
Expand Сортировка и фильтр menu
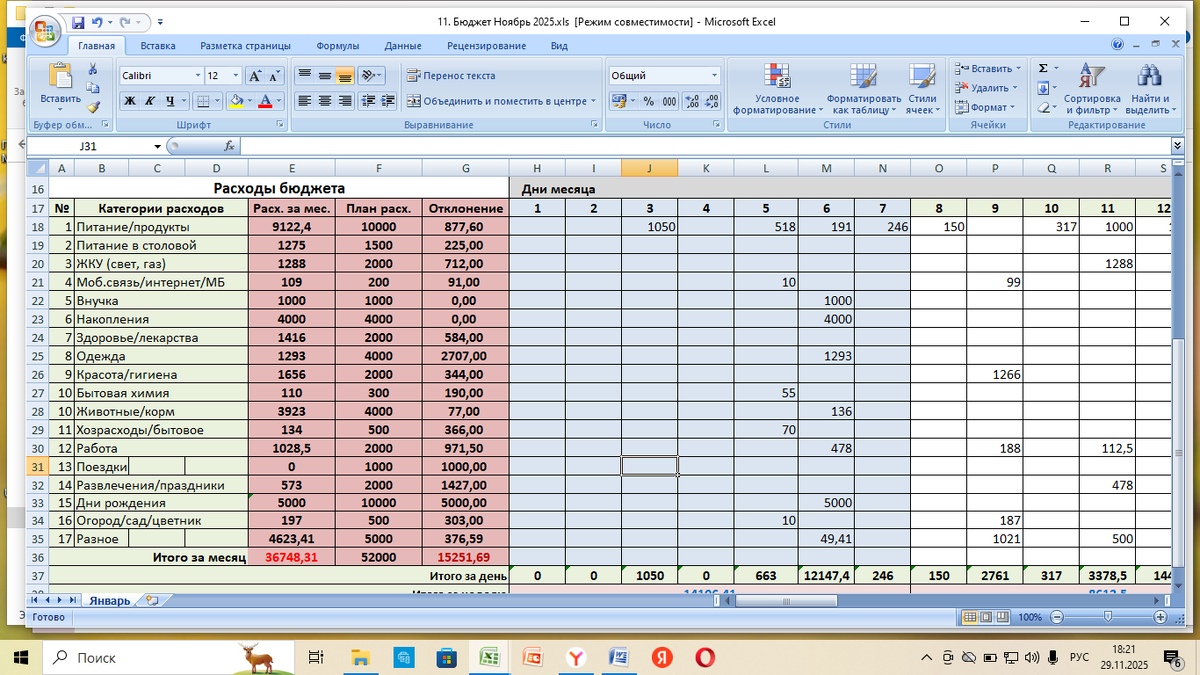pos(1092,90)
